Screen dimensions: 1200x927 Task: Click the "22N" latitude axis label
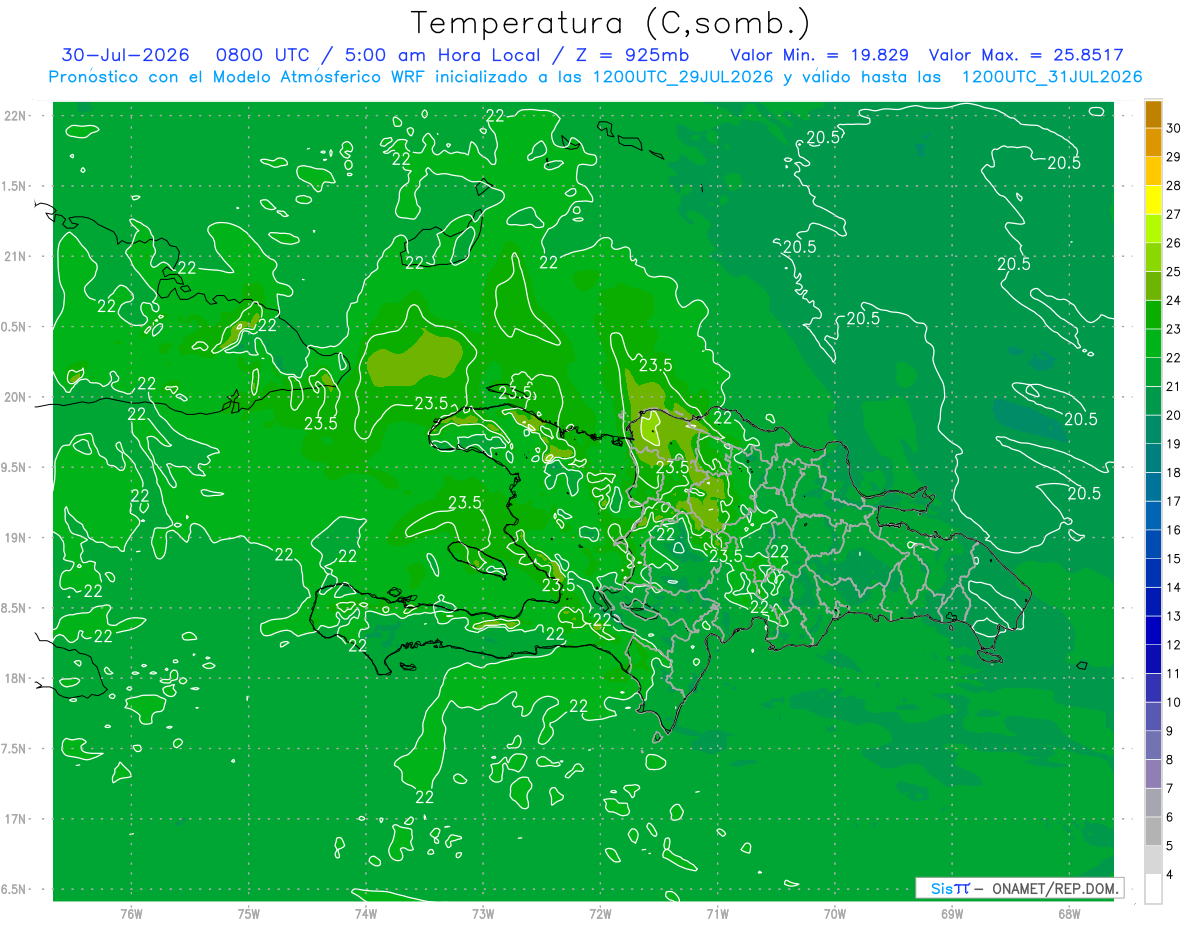pyautogui.click(x=15, y=116)
